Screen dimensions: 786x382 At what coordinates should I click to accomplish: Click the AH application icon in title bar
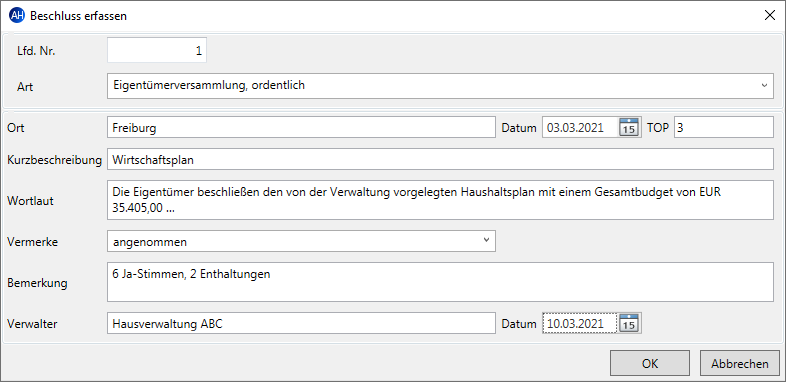coord(17,16)
